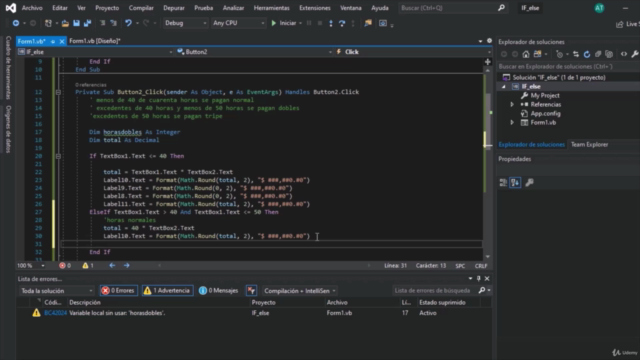
Task: Click the Step Into debug icon
Action: 331,23
